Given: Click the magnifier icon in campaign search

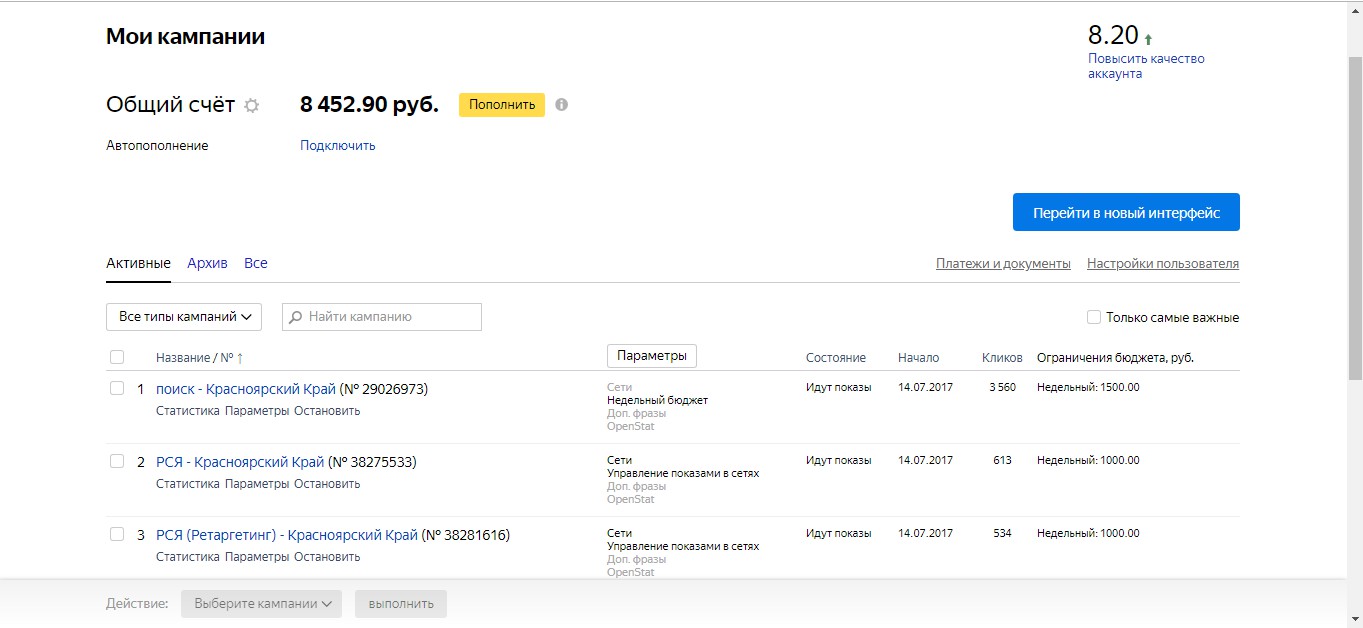Looking at the screenshot, I should [295, 317].
